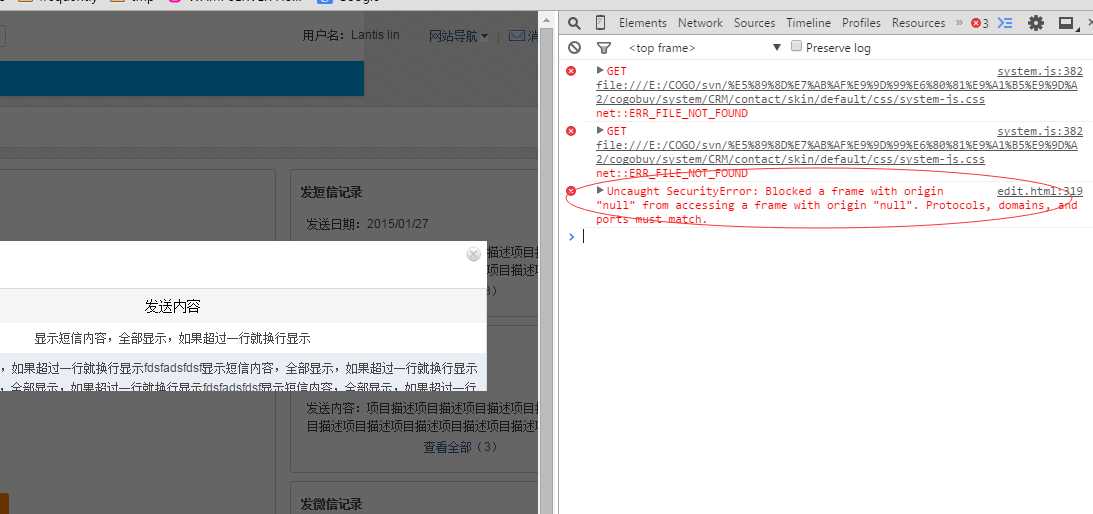Click the red error counter showing 3
1093x514 pixels.
(x=980, y=24)
